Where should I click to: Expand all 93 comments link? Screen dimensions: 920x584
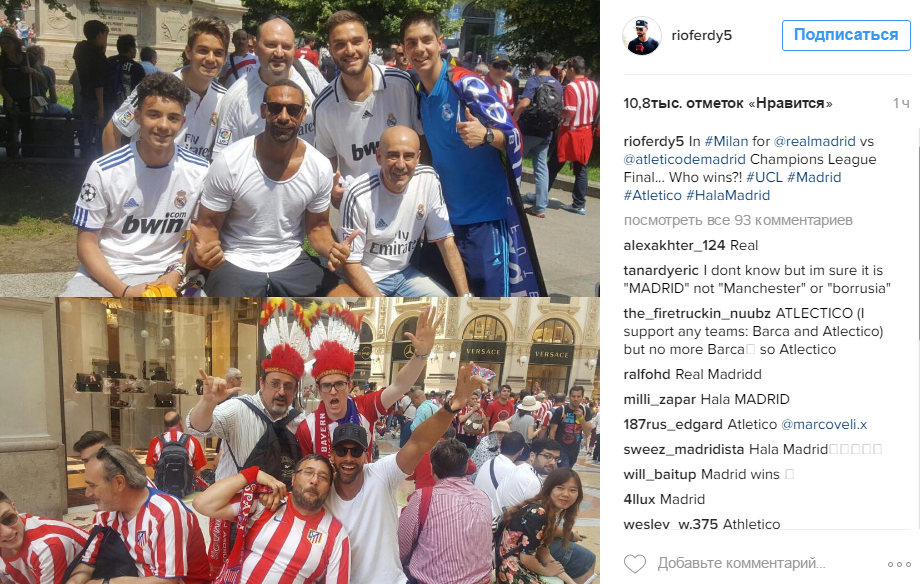(738, 220)
